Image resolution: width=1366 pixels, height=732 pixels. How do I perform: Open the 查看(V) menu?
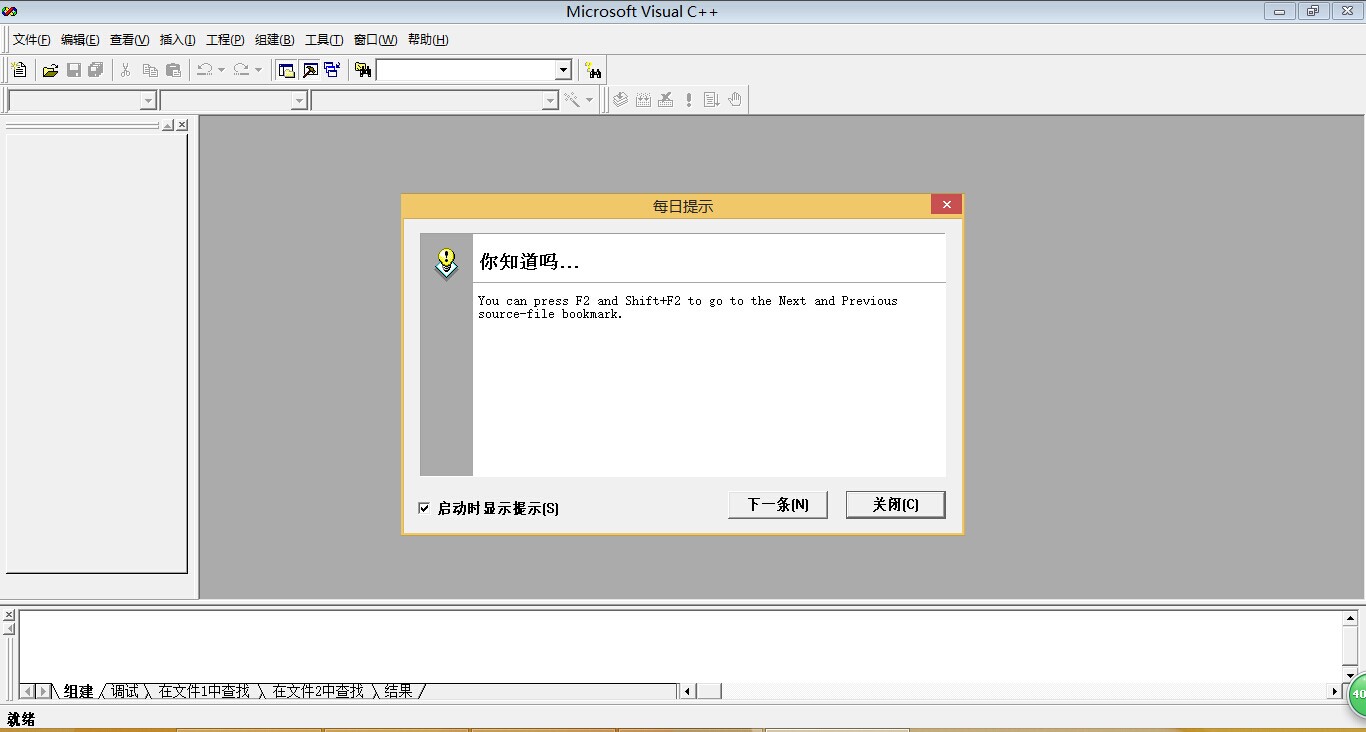pos(129,40)
